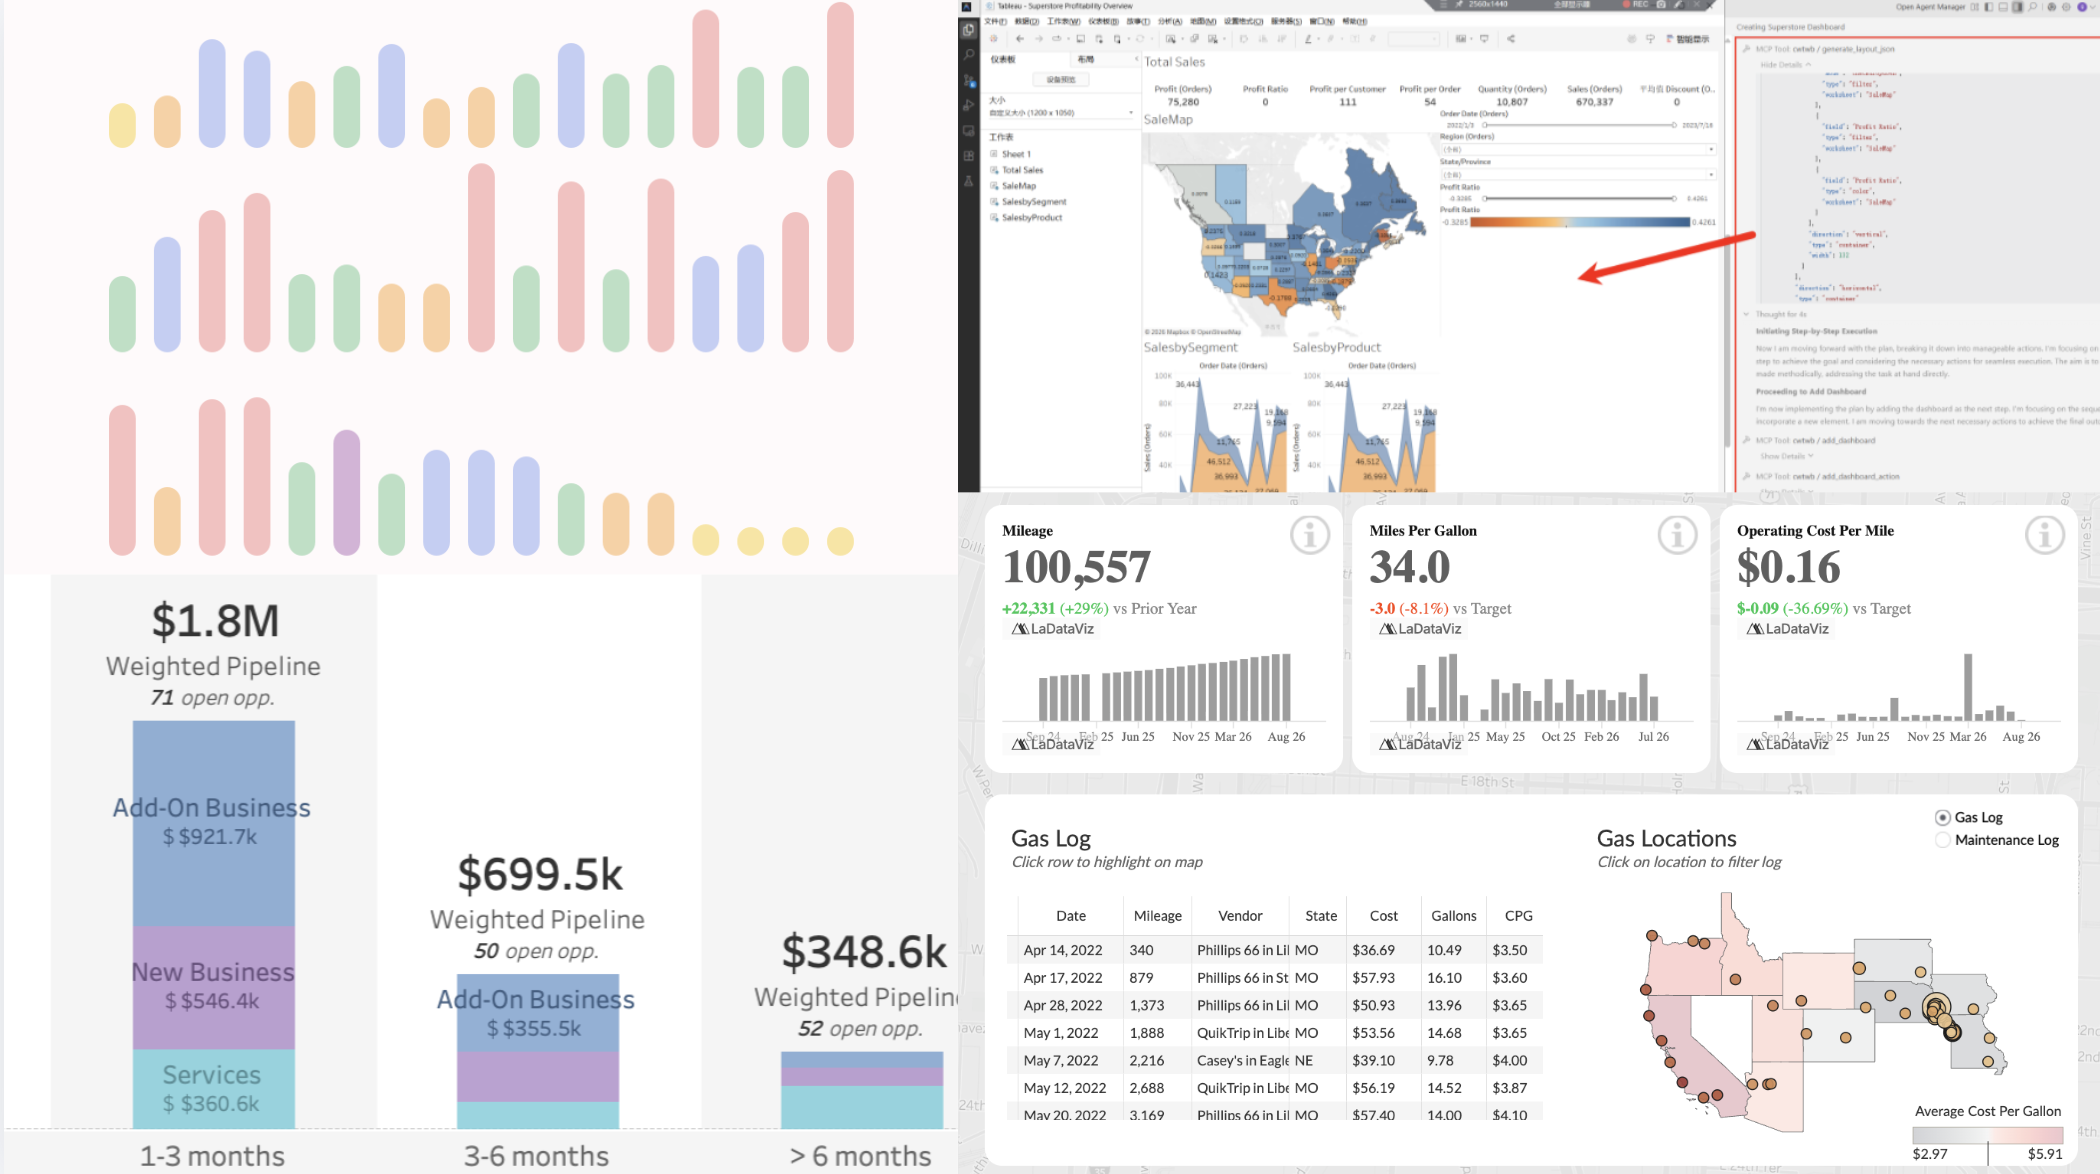The height and width of the screenshot is (1174, 2100).
Task: Click the Profit Ratio filter slider left handle
Action: click(x=1485, y=198)
